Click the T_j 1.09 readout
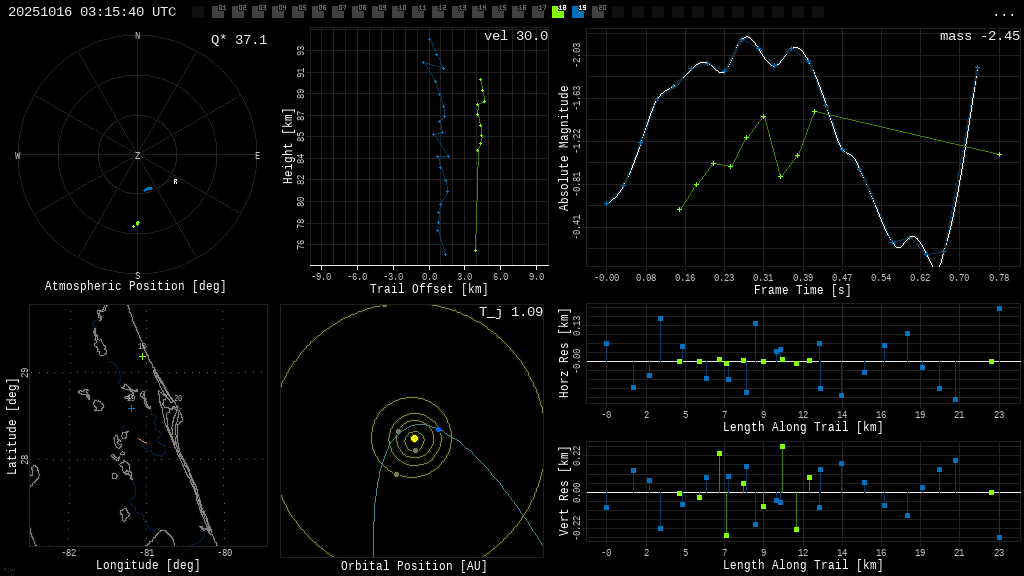1024x576 pixels. tap(510, 312)
